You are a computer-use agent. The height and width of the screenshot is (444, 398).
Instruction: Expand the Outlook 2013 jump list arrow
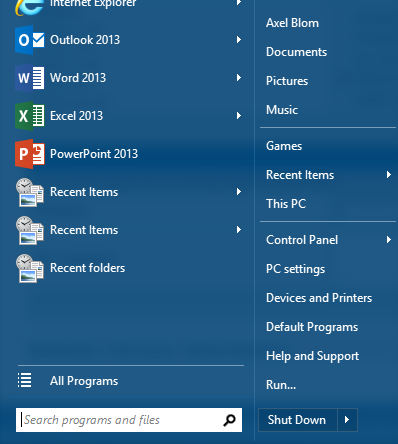click(239, 40)
